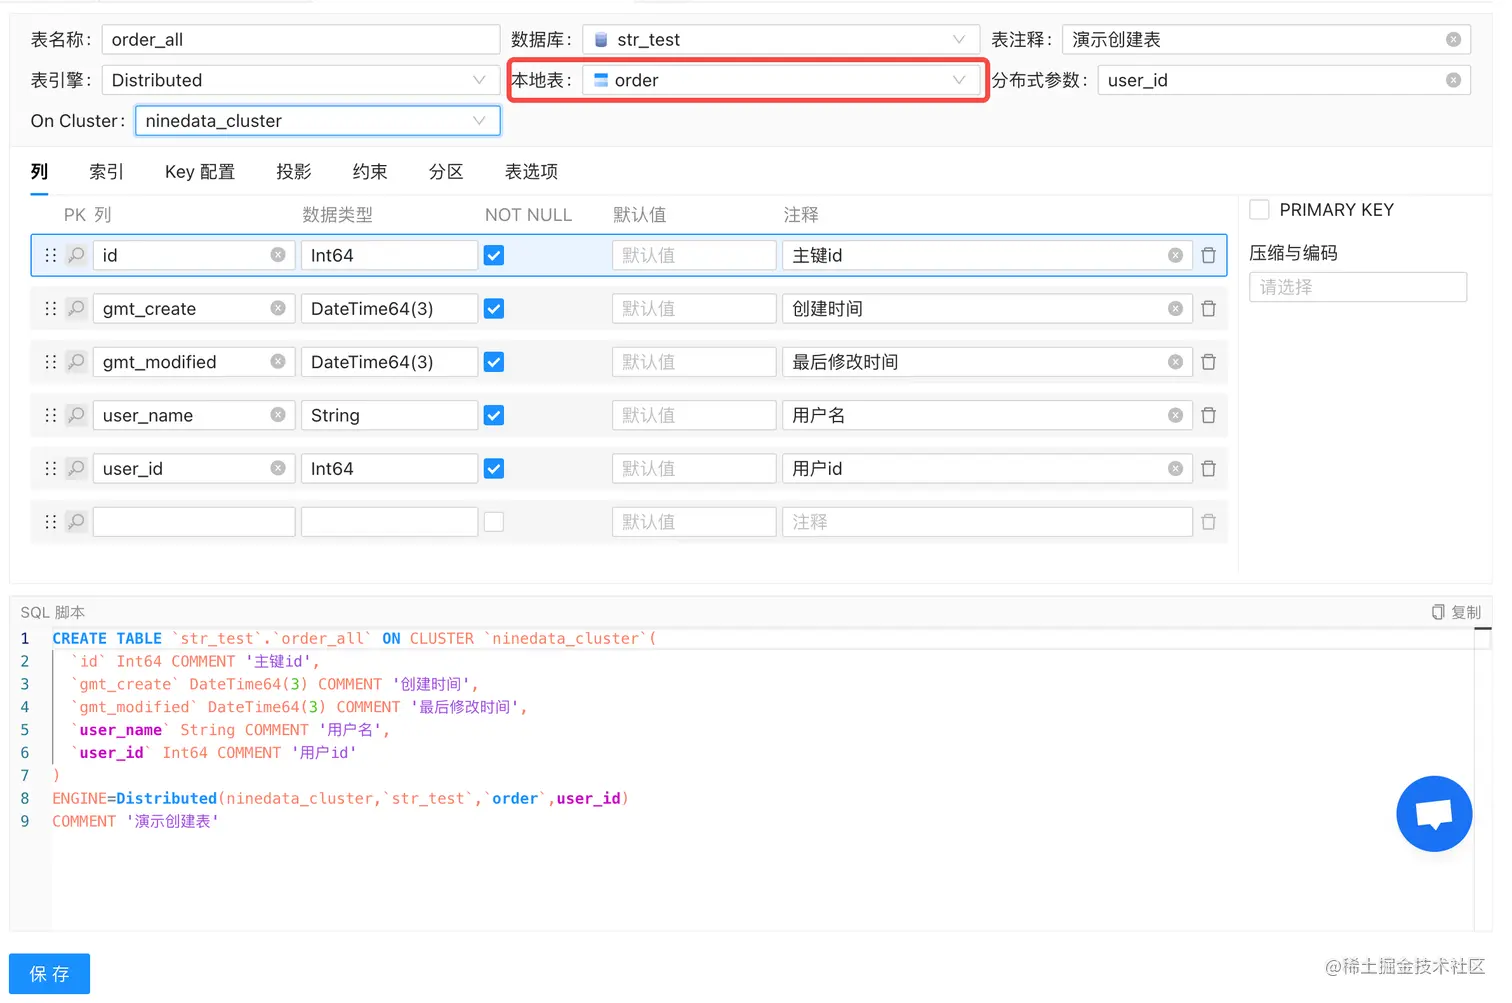The image size is (1512, 1003).
Task: Click the 表名称 order_all input
Action: click(300, 39)
